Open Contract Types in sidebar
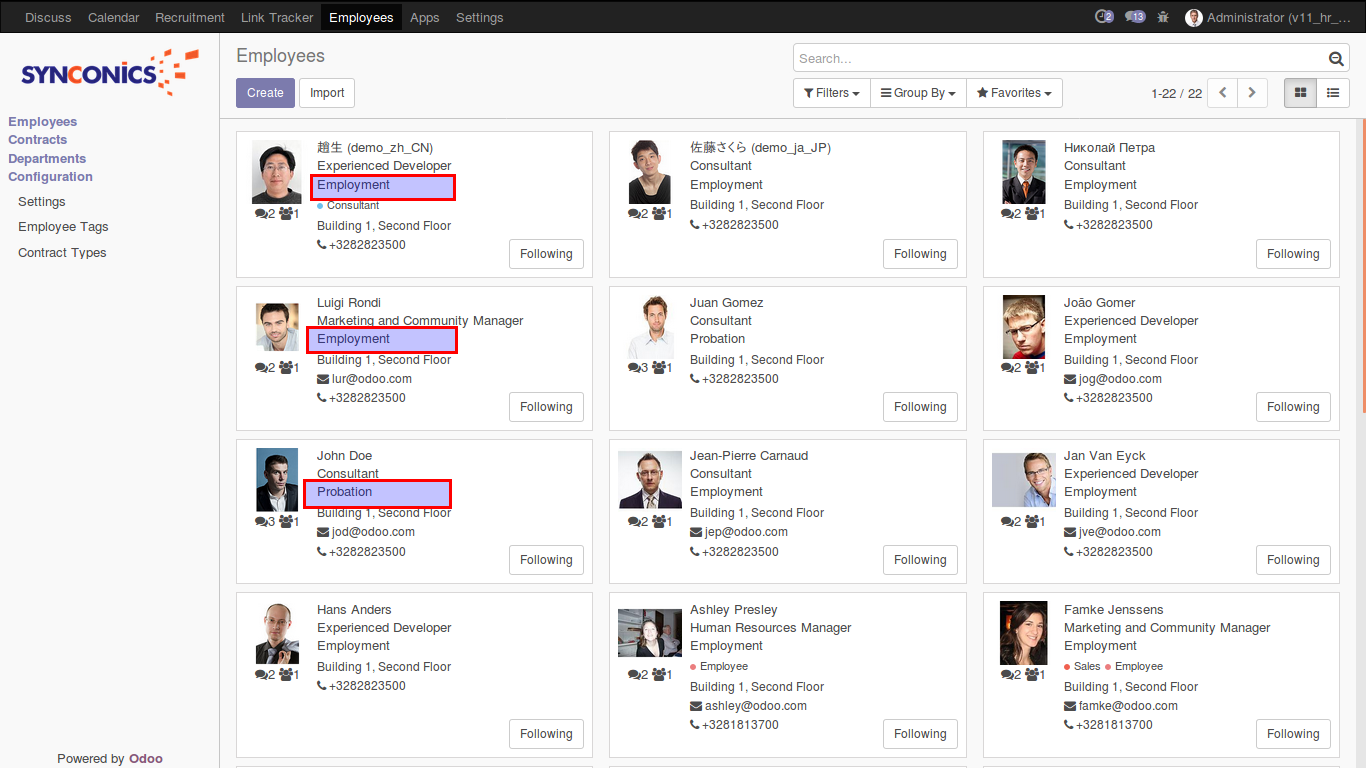Screen dimensions: 1366x768 (62, 253)
